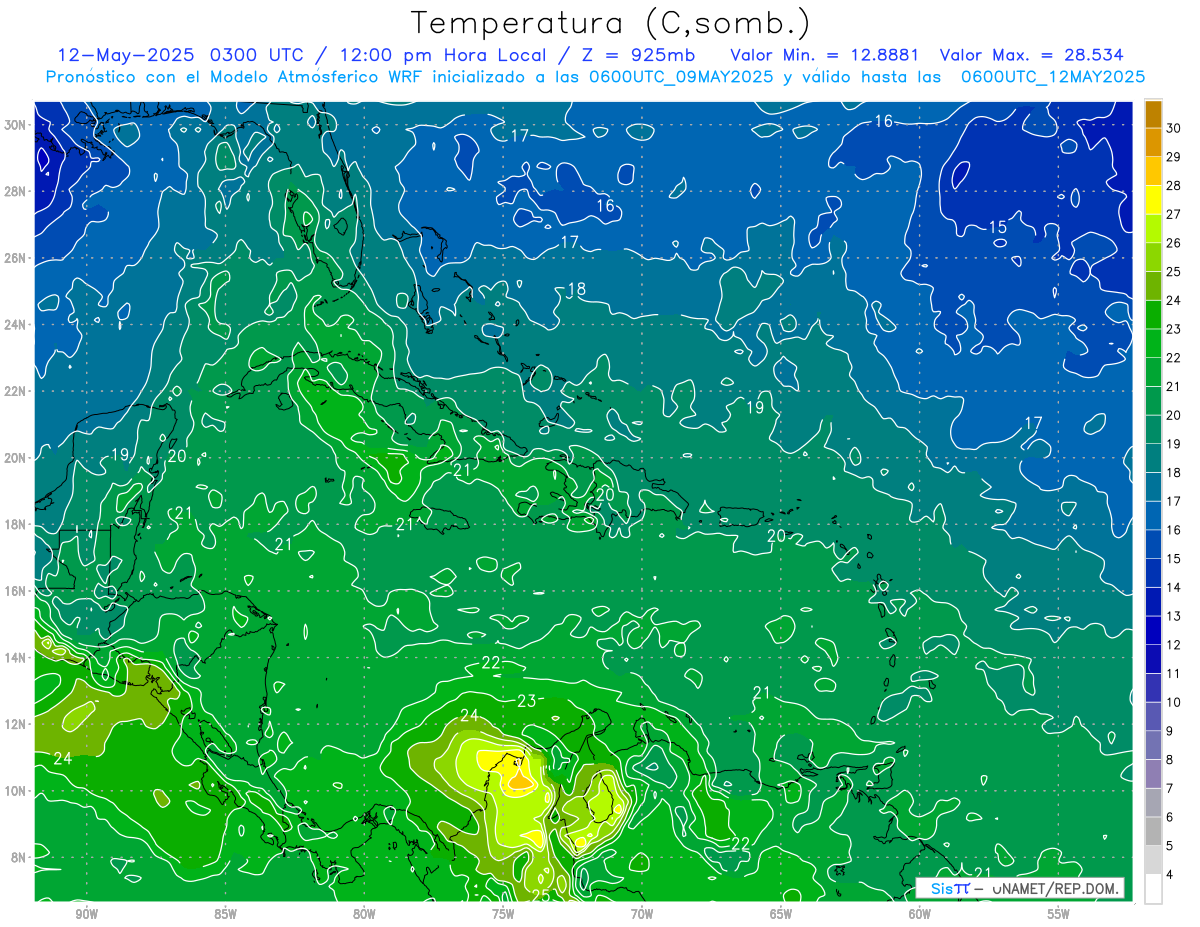Click the 70W longitude axis label
Screen dimensions: 1200x927
tap(642, 914)
